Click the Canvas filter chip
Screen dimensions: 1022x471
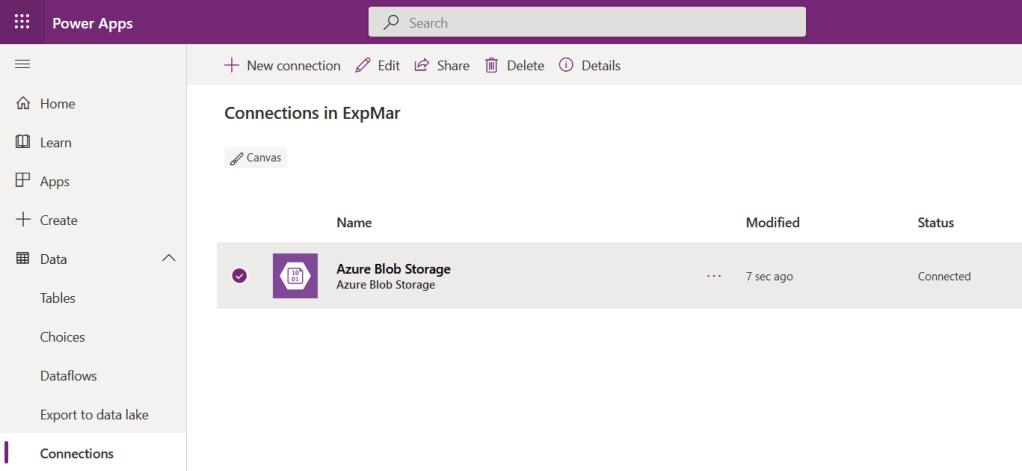pyautogui.click(x=256, y=158)
